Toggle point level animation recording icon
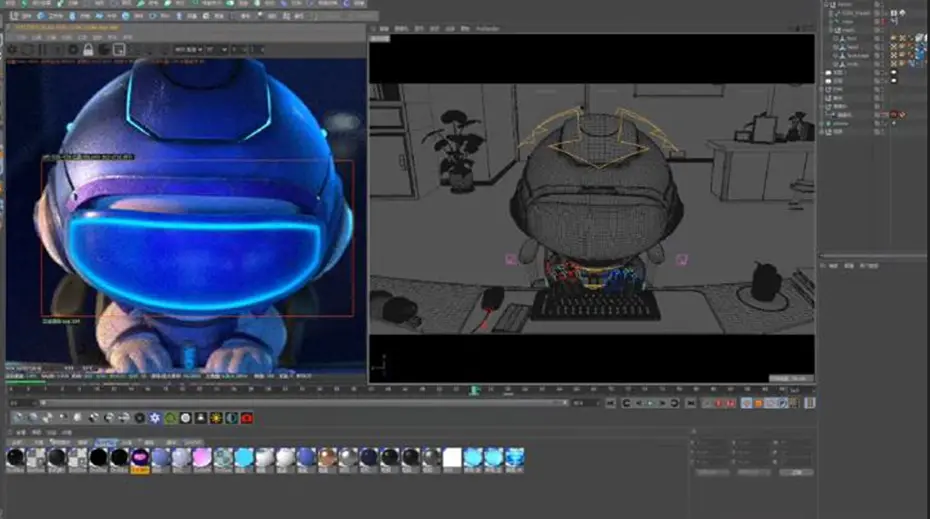The width and height of the screenshot is (930, 519). (795, 403)
